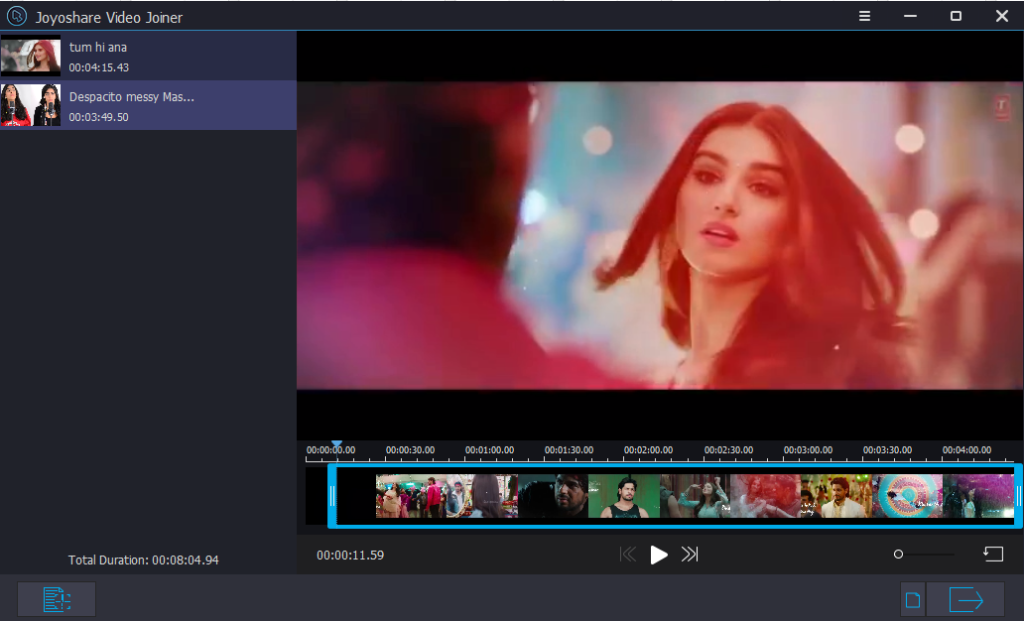Image resolution: width=1024 pixels, height=621 pixels.
Task: Click the current time 00:00:11.59 readout
Action: click(350, 555)
